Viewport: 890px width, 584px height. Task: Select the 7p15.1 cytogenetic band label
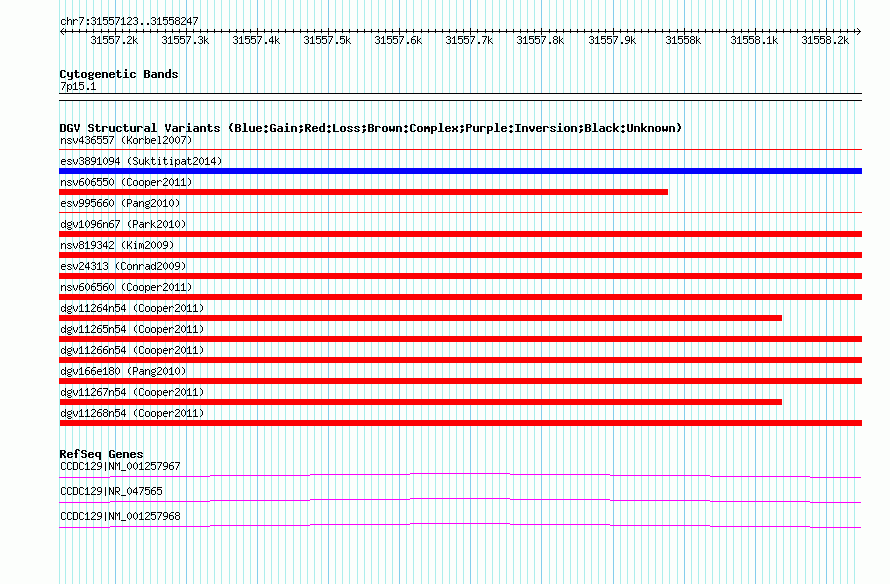pos(78,86)
